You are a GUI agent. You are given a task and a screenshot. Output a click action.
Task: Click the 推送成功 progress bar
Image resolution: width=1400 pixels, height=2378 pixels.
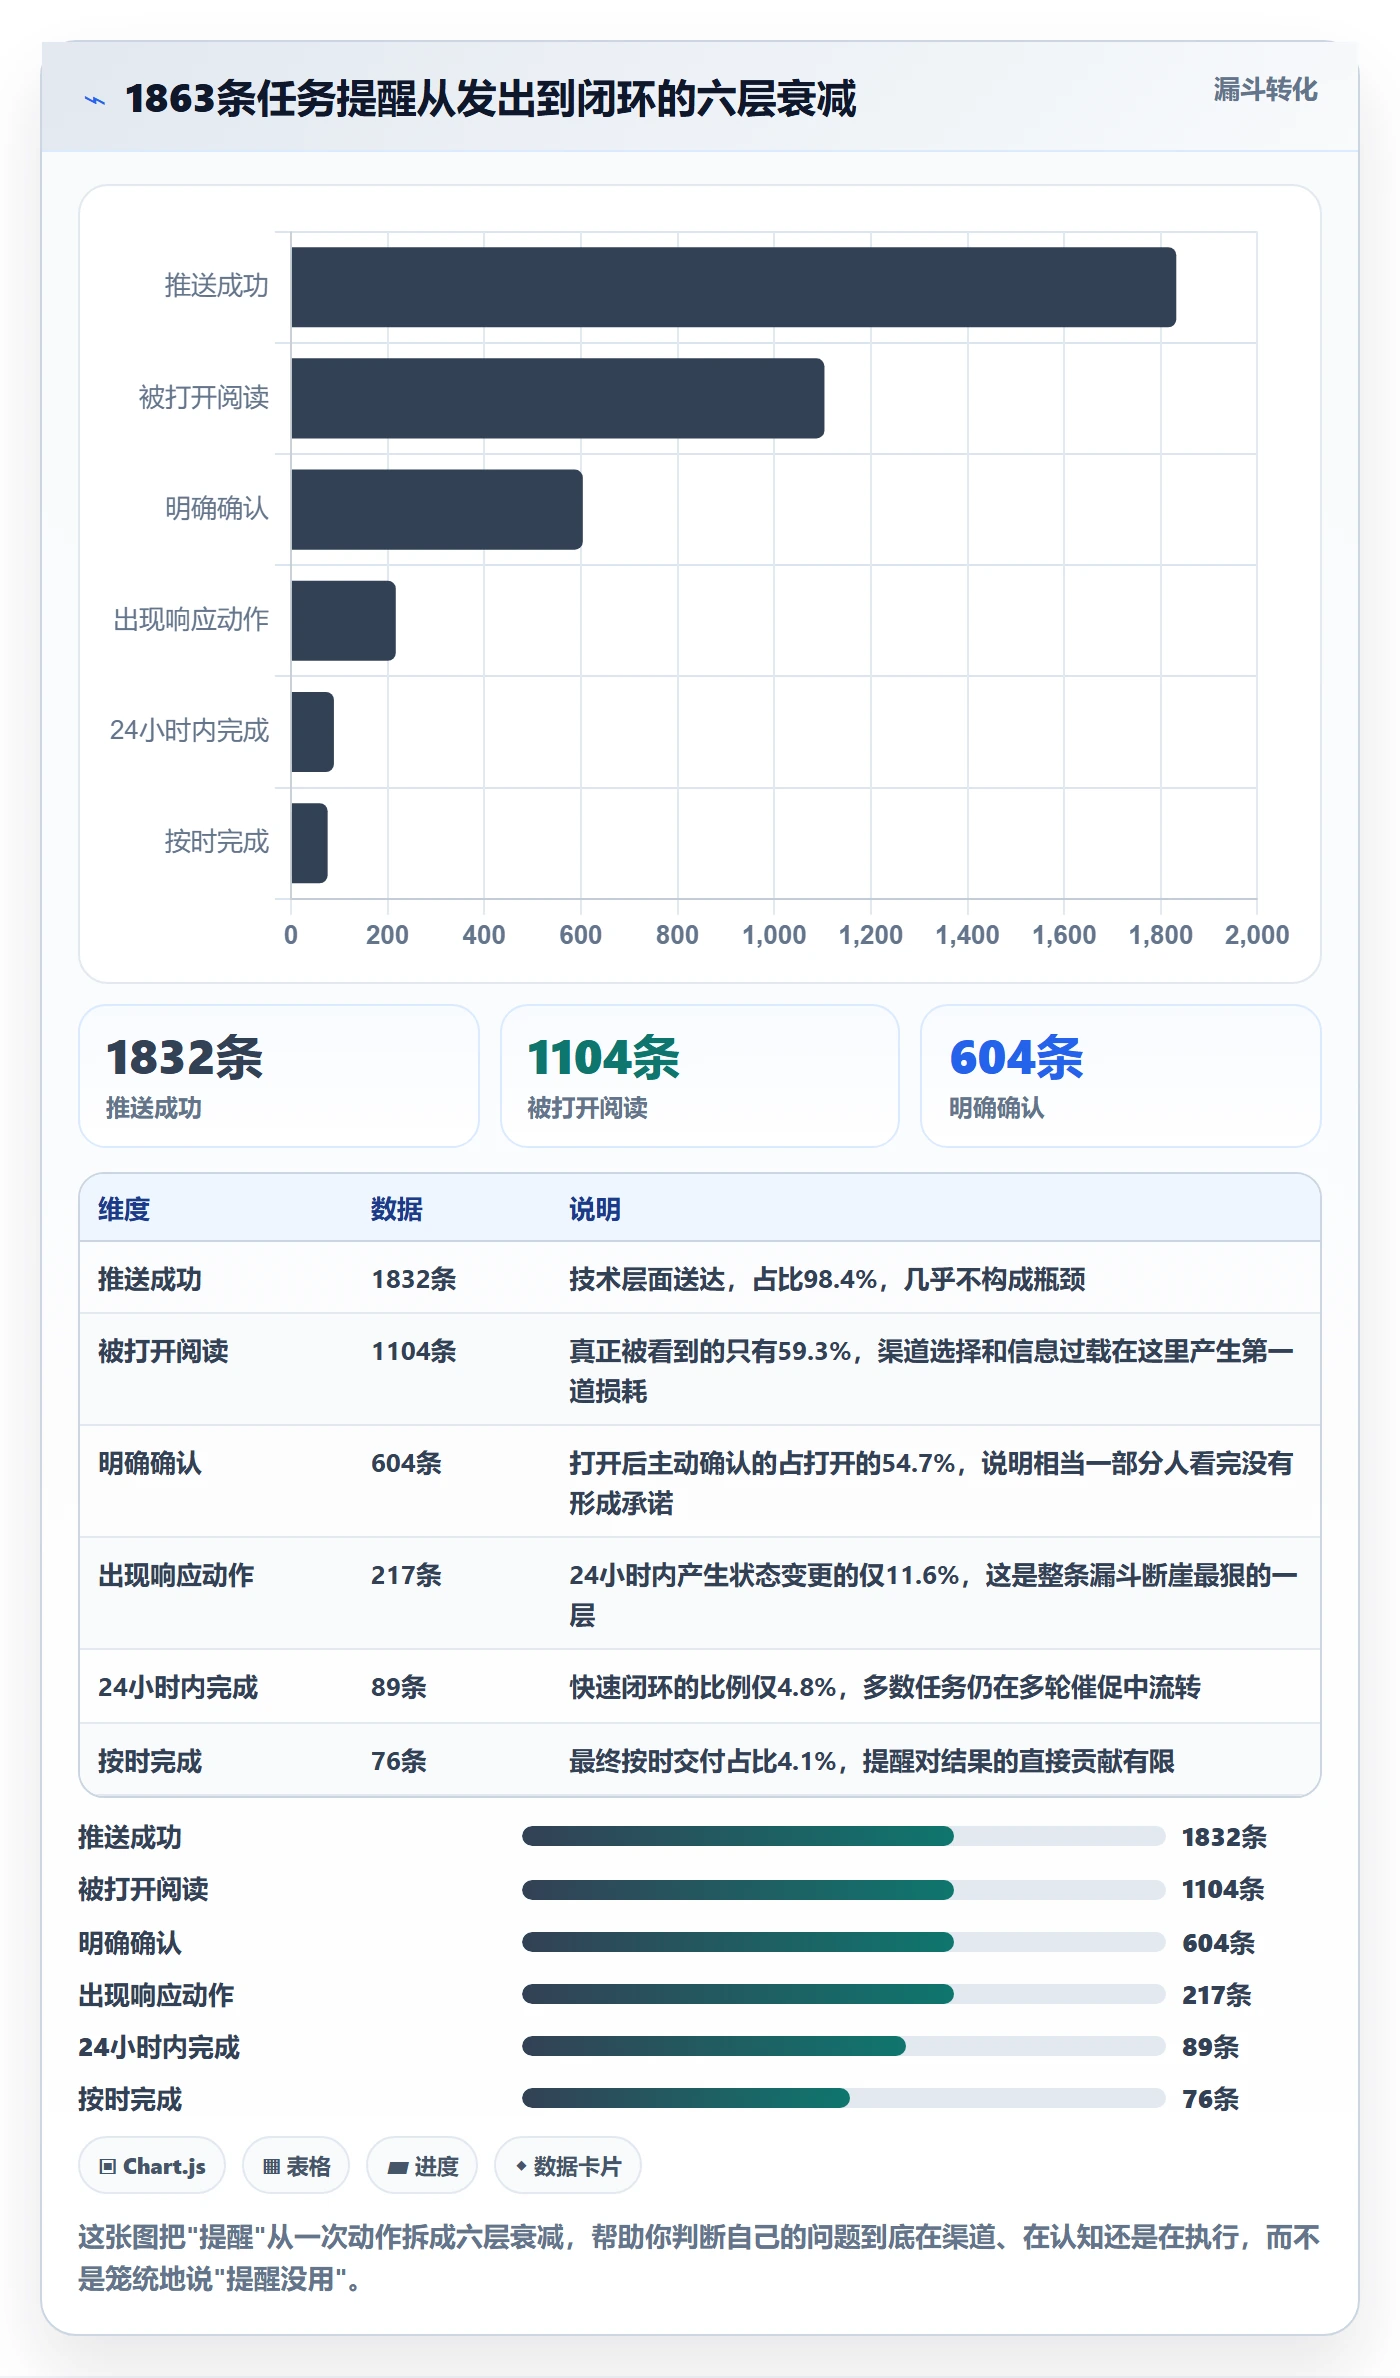[843, 1836]
